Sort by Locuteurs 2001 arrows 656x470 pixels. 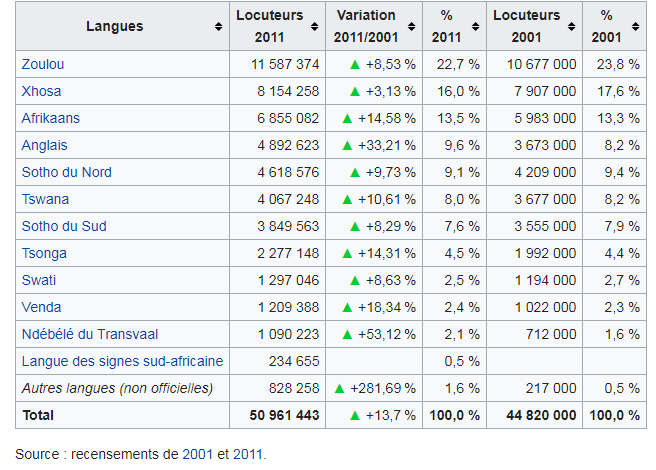tap(571, 27)
